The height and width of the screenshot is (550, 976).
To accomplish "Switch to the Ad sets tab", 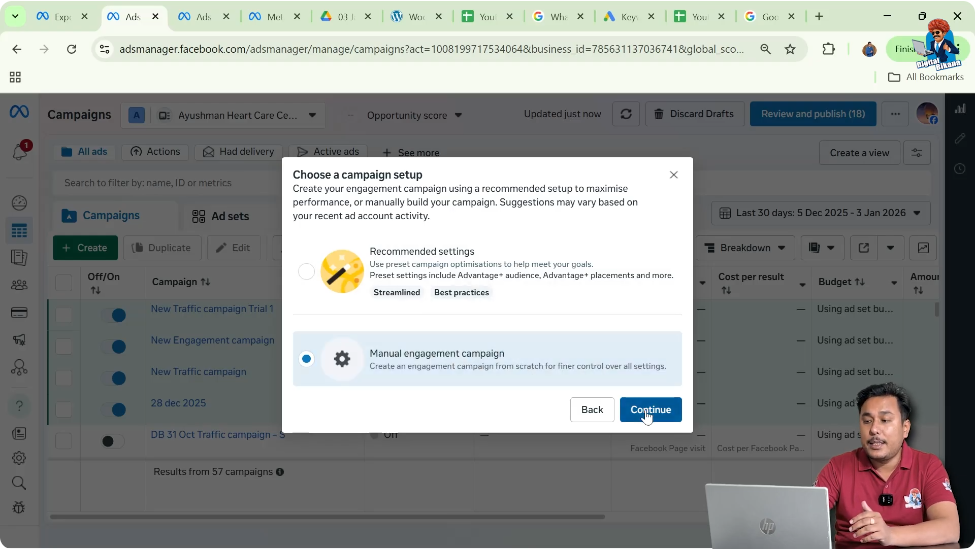I will point(220,216).
